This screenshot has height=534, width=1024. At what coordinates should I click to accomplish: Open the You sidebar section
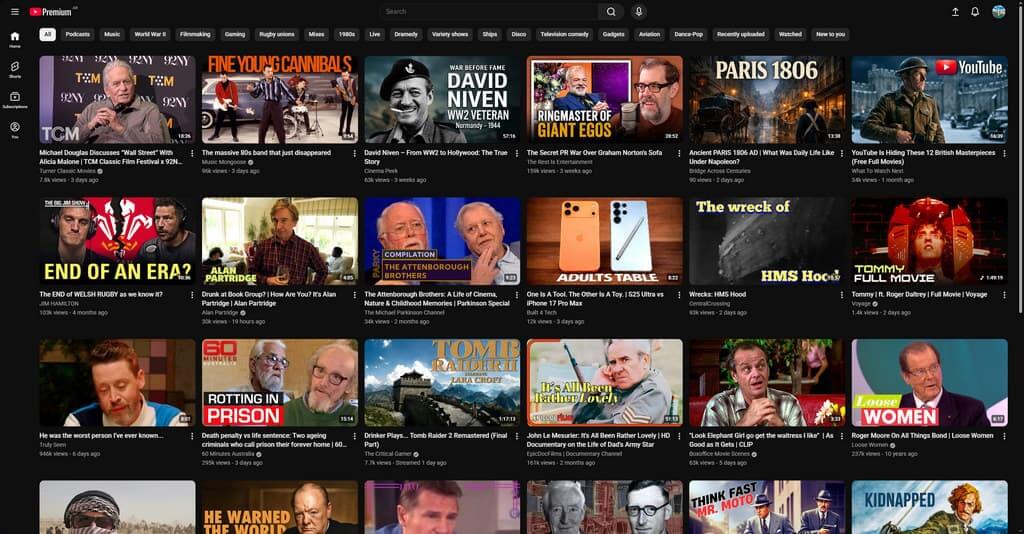[x=15, y=130]
